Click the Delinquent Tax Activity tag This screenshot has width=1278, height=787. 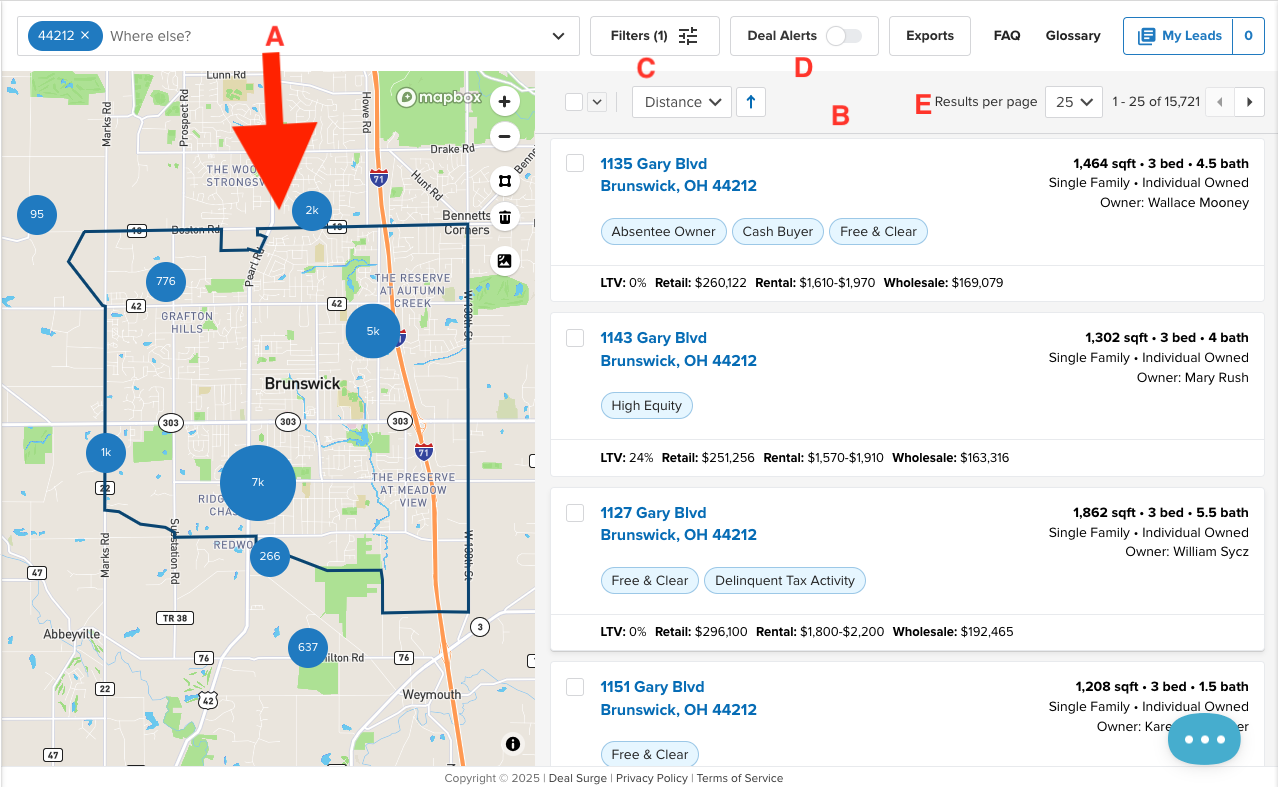pos(785,581)
